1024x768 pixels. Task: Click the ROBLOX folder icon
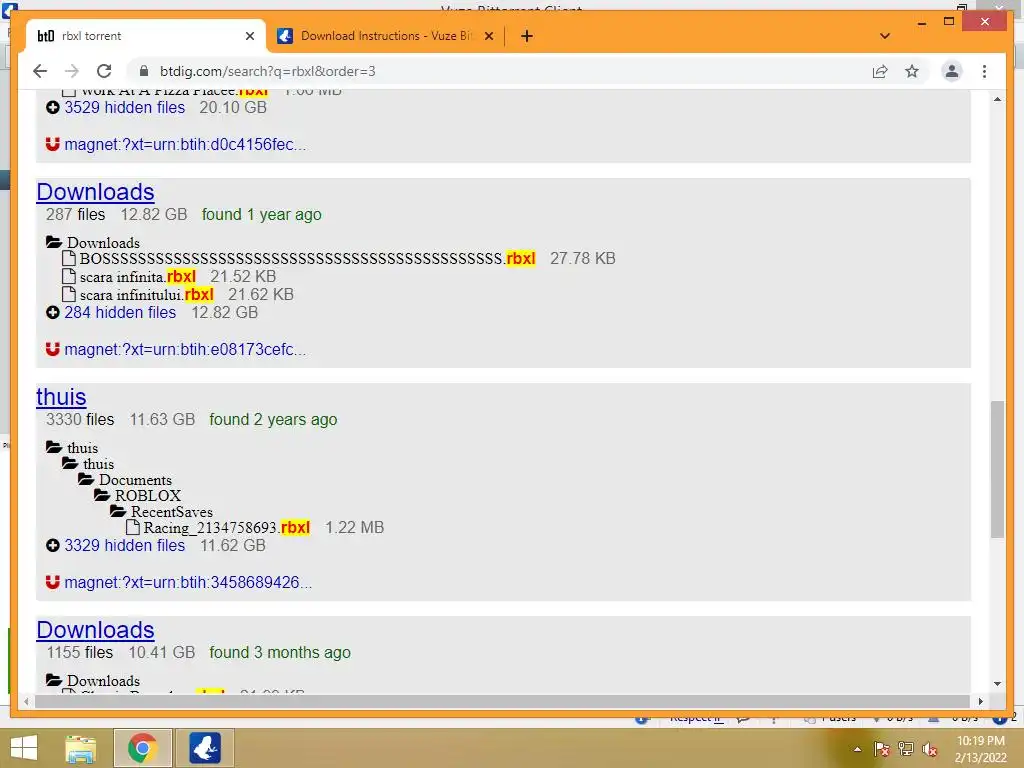(x=102, y=495)
